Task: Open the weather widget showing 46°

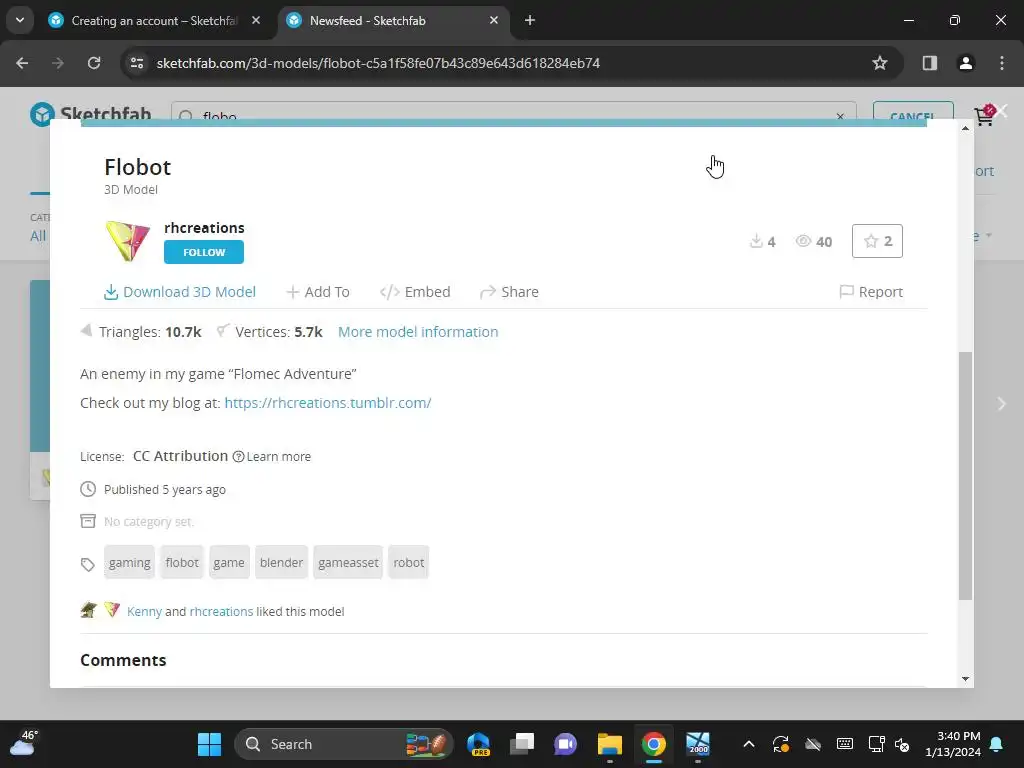Action: (x=23, y=743)
